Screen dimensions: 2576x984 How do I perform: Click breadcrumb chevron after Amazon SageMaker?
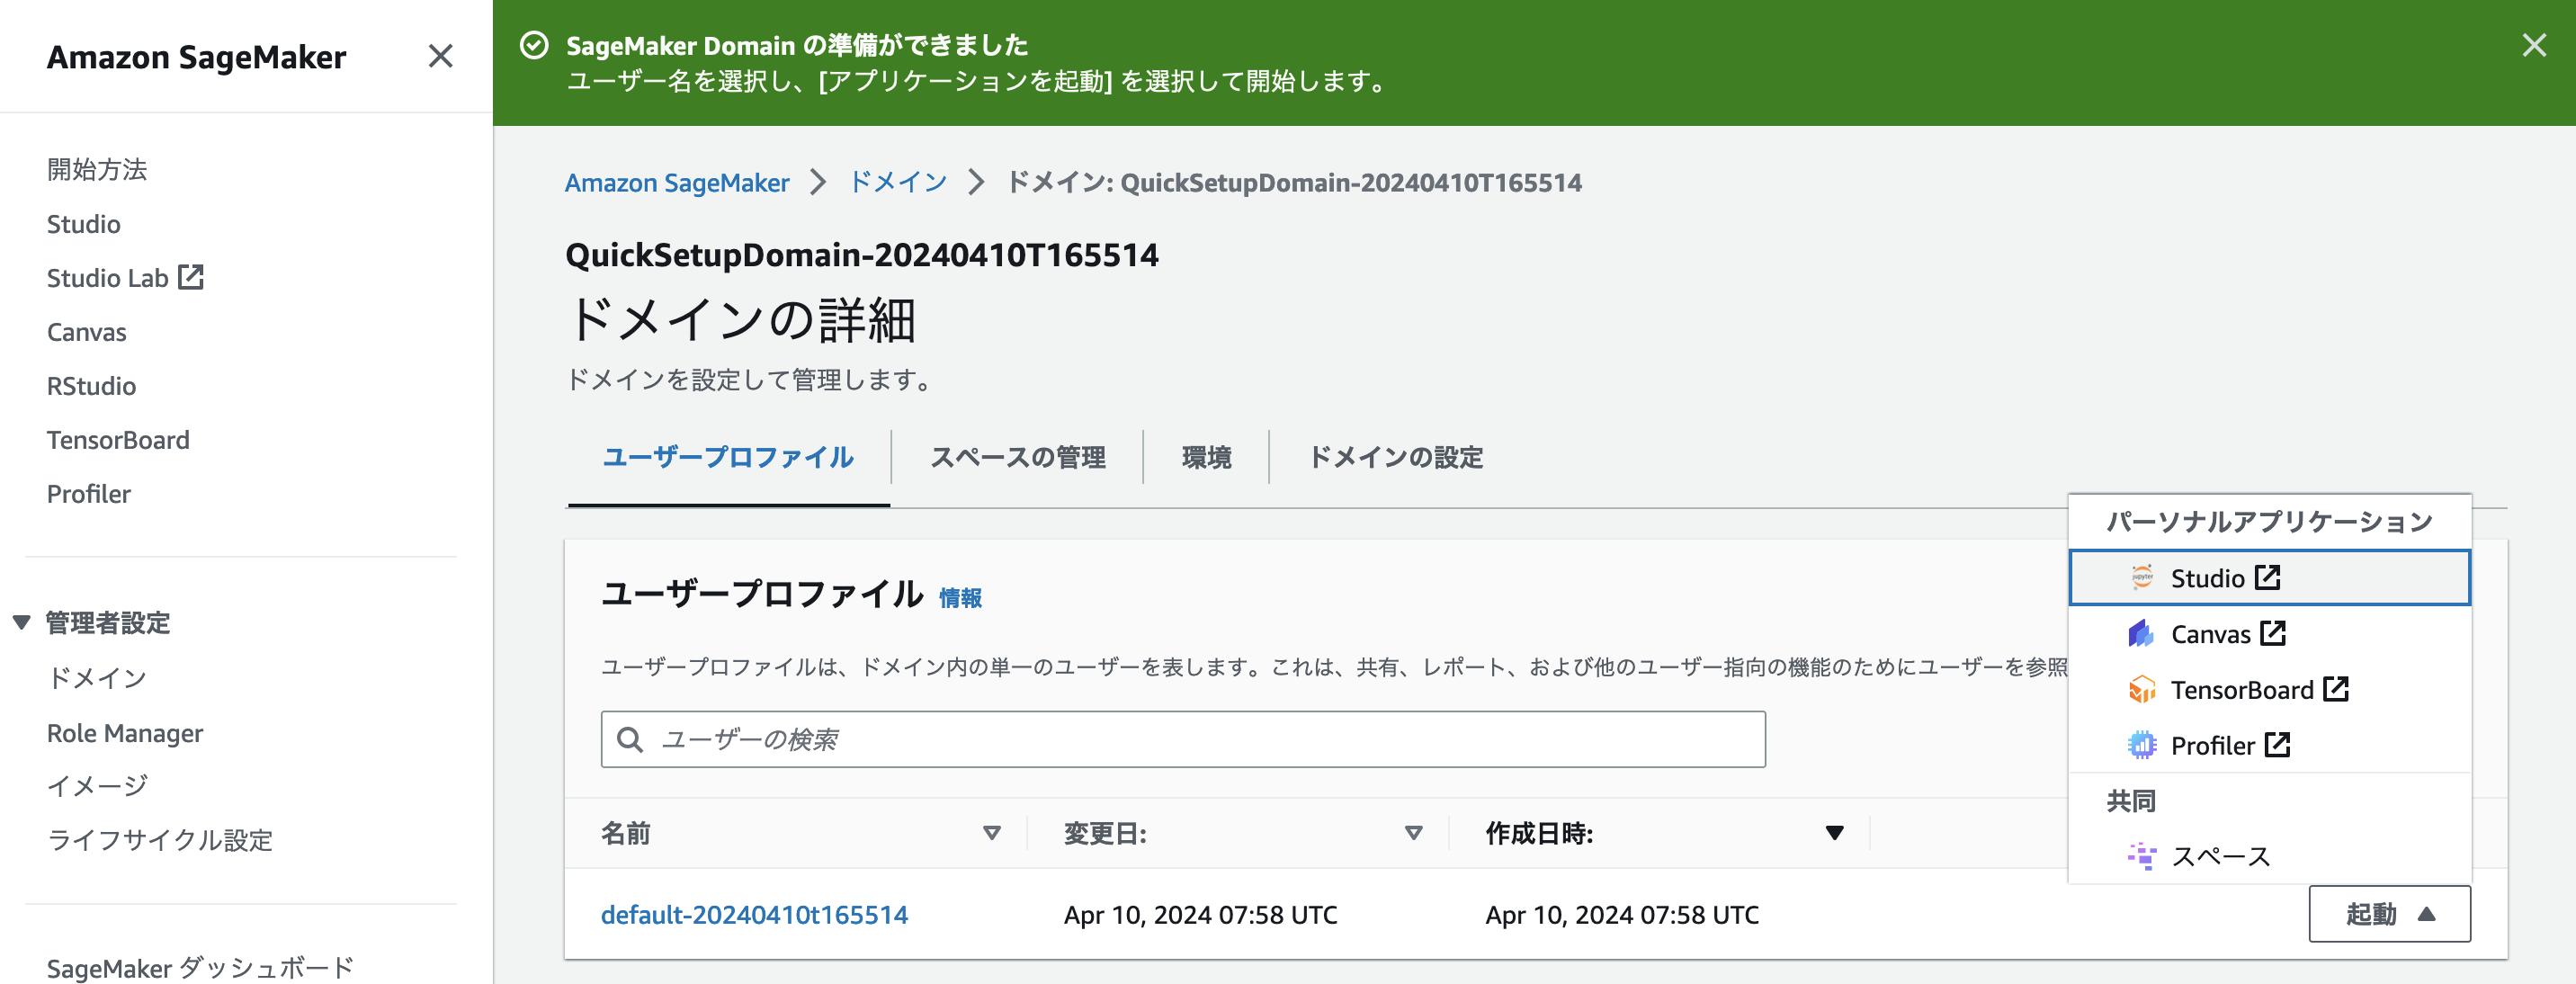[818, 182]
